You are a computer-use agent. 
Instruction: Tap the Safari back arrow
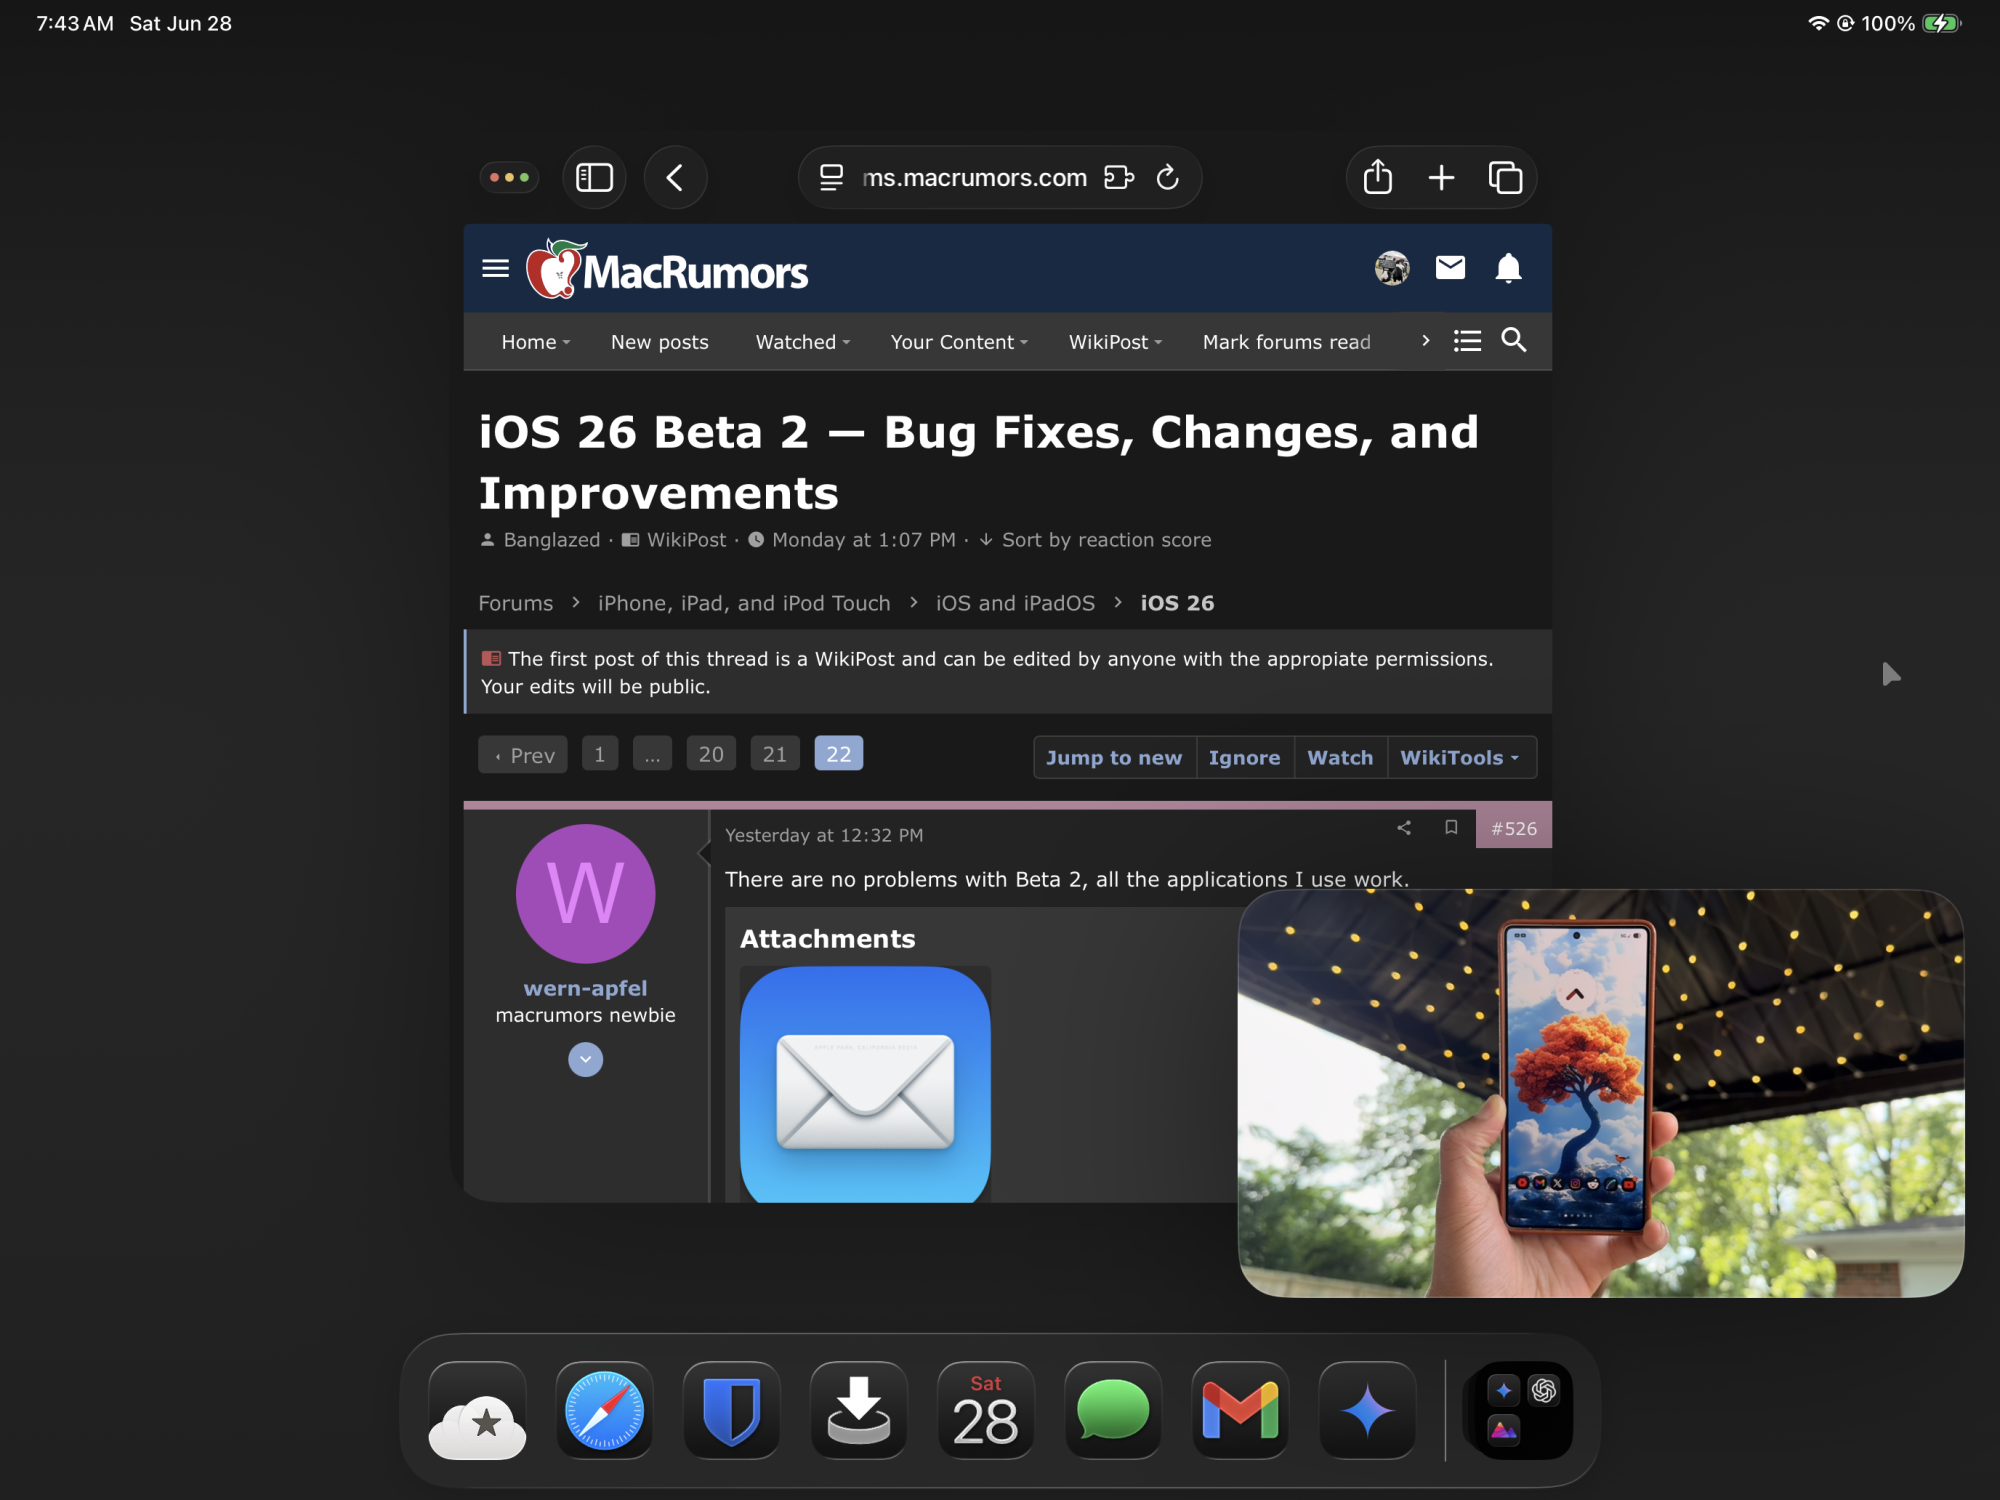[675, 178]
